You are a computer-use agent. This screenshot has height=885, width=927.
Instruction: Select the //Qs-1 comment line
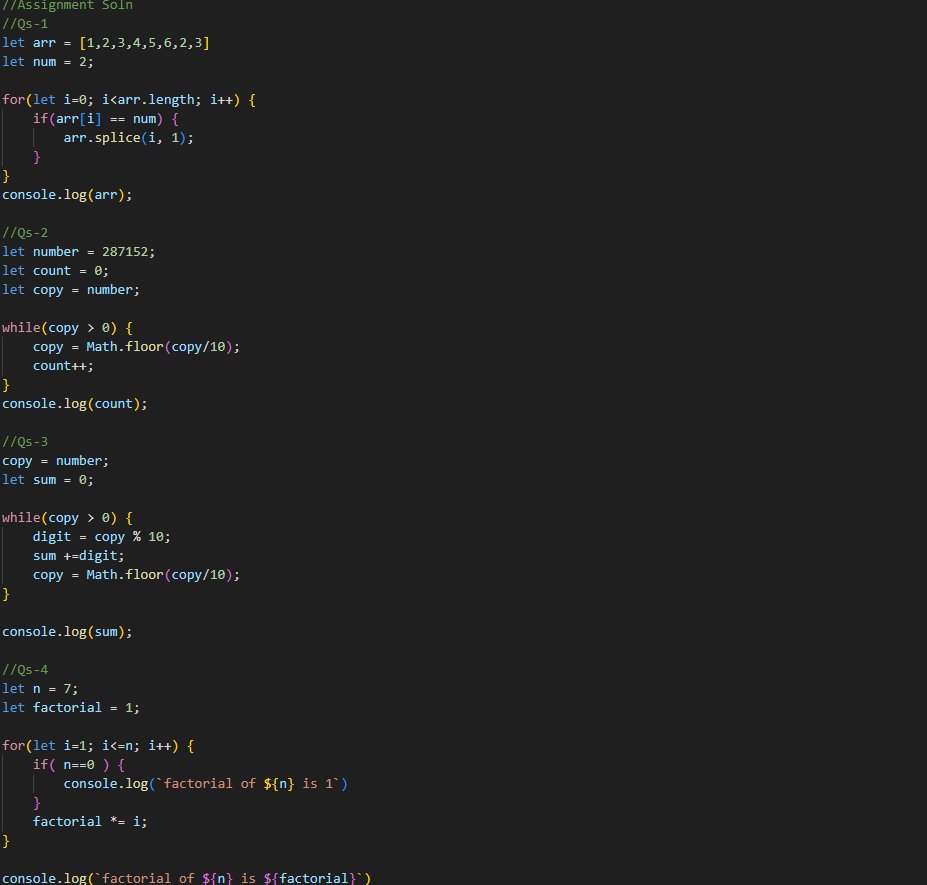click(25, 23)
